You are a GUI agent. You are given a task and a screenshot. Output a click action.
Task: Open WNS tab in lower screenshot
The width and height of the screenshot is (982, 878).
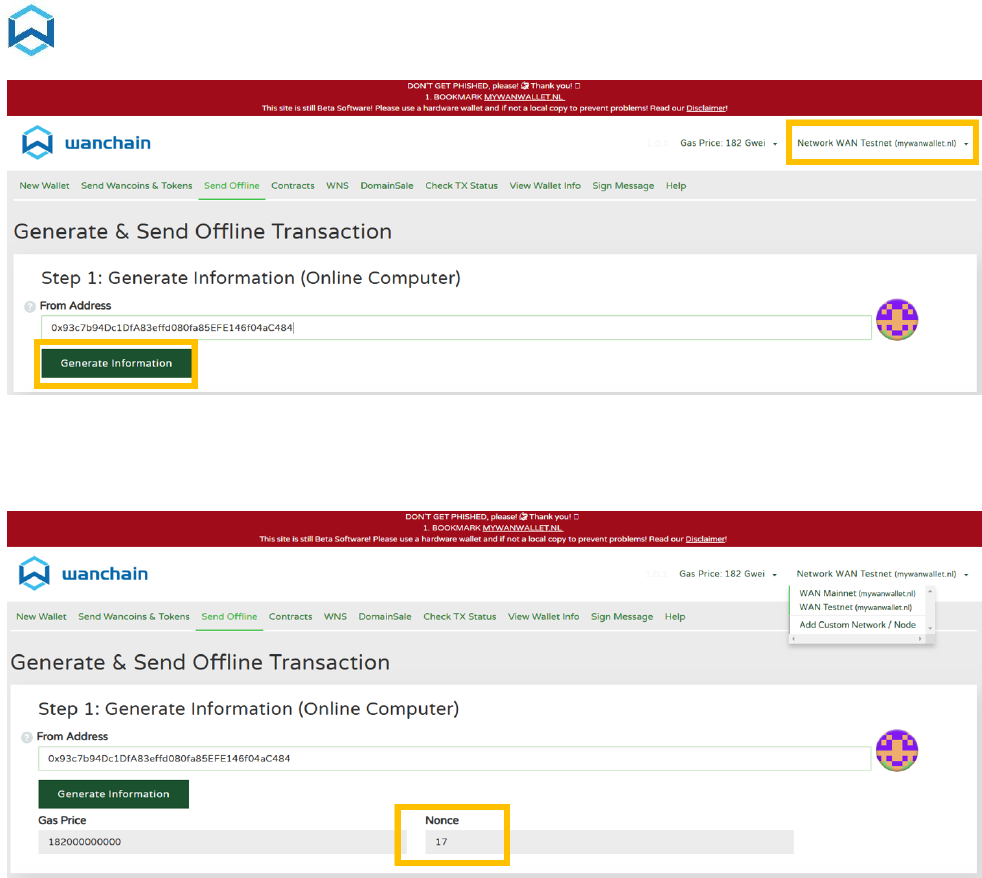point(335,617)
